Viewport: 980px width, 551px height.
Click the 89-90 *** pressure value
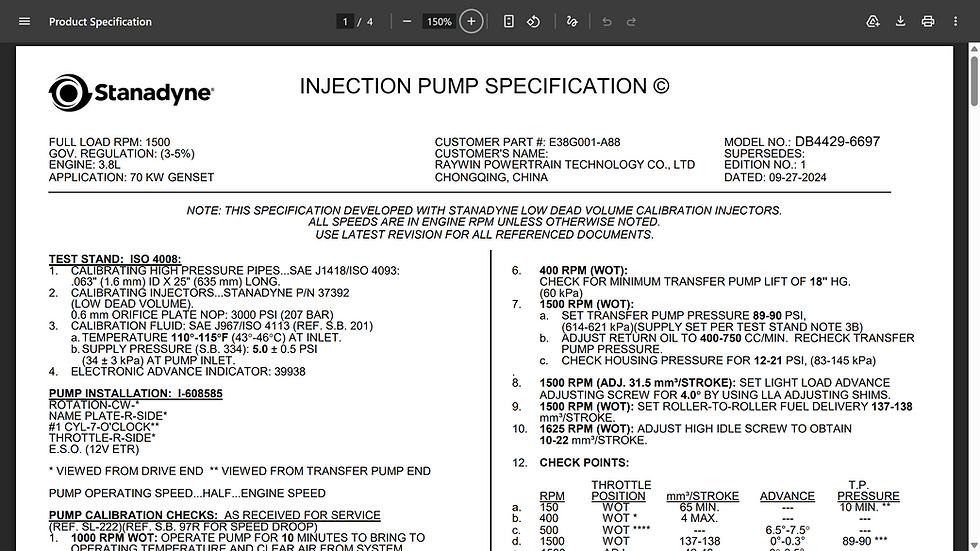864,541
